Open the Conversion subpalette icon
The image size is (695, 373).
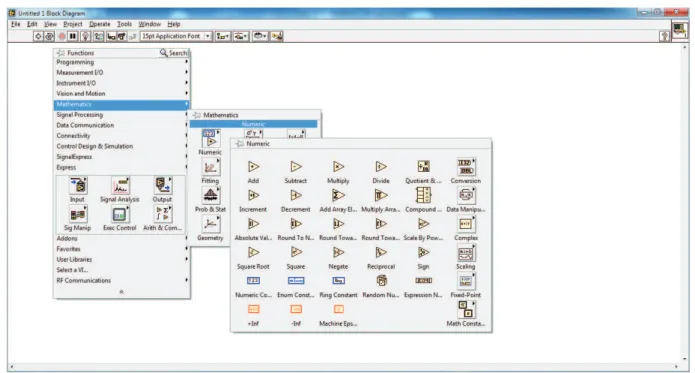(466, 167)
